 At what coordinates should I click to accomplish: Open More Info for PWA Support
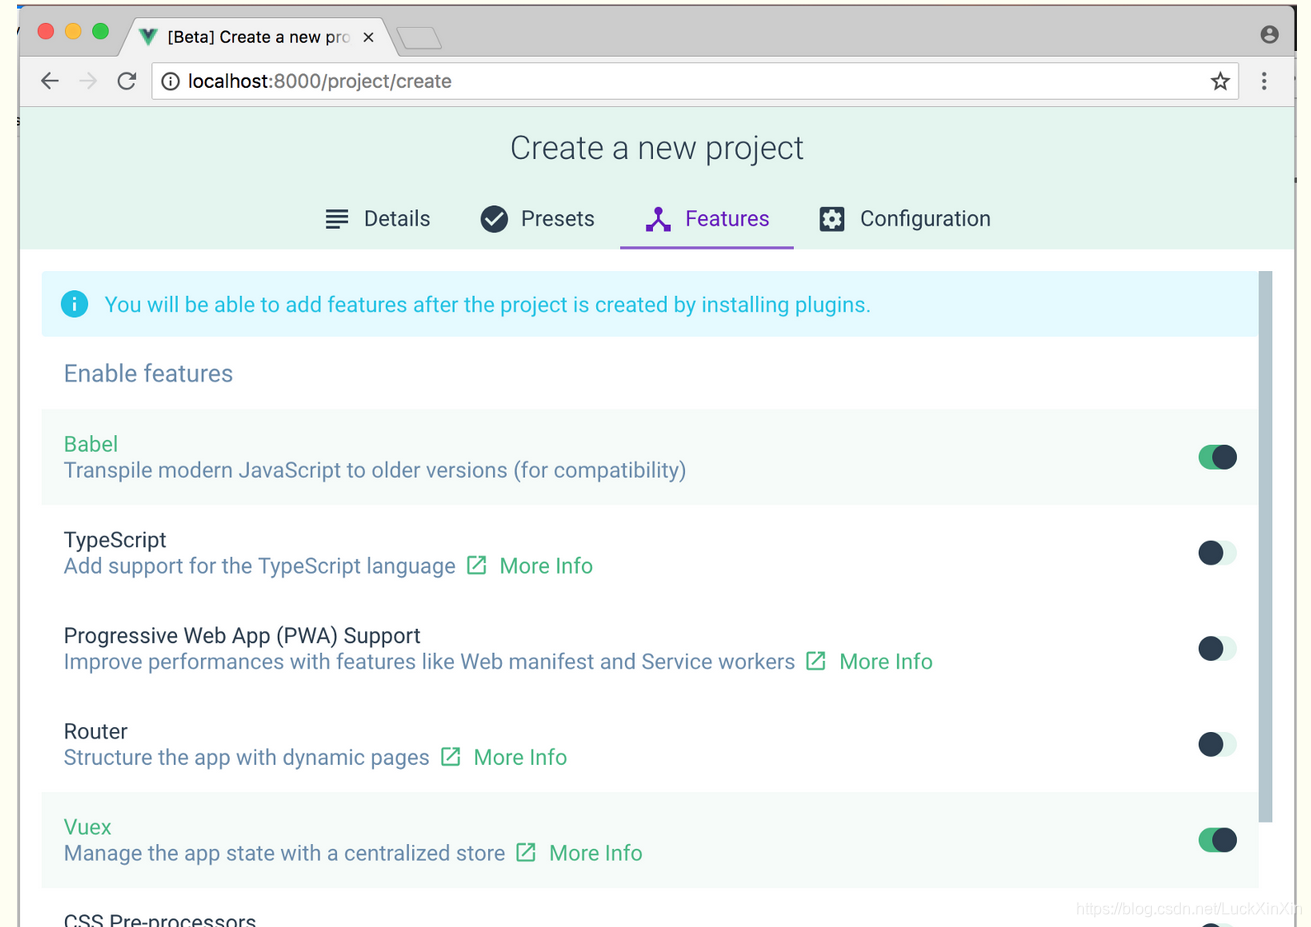886,662
